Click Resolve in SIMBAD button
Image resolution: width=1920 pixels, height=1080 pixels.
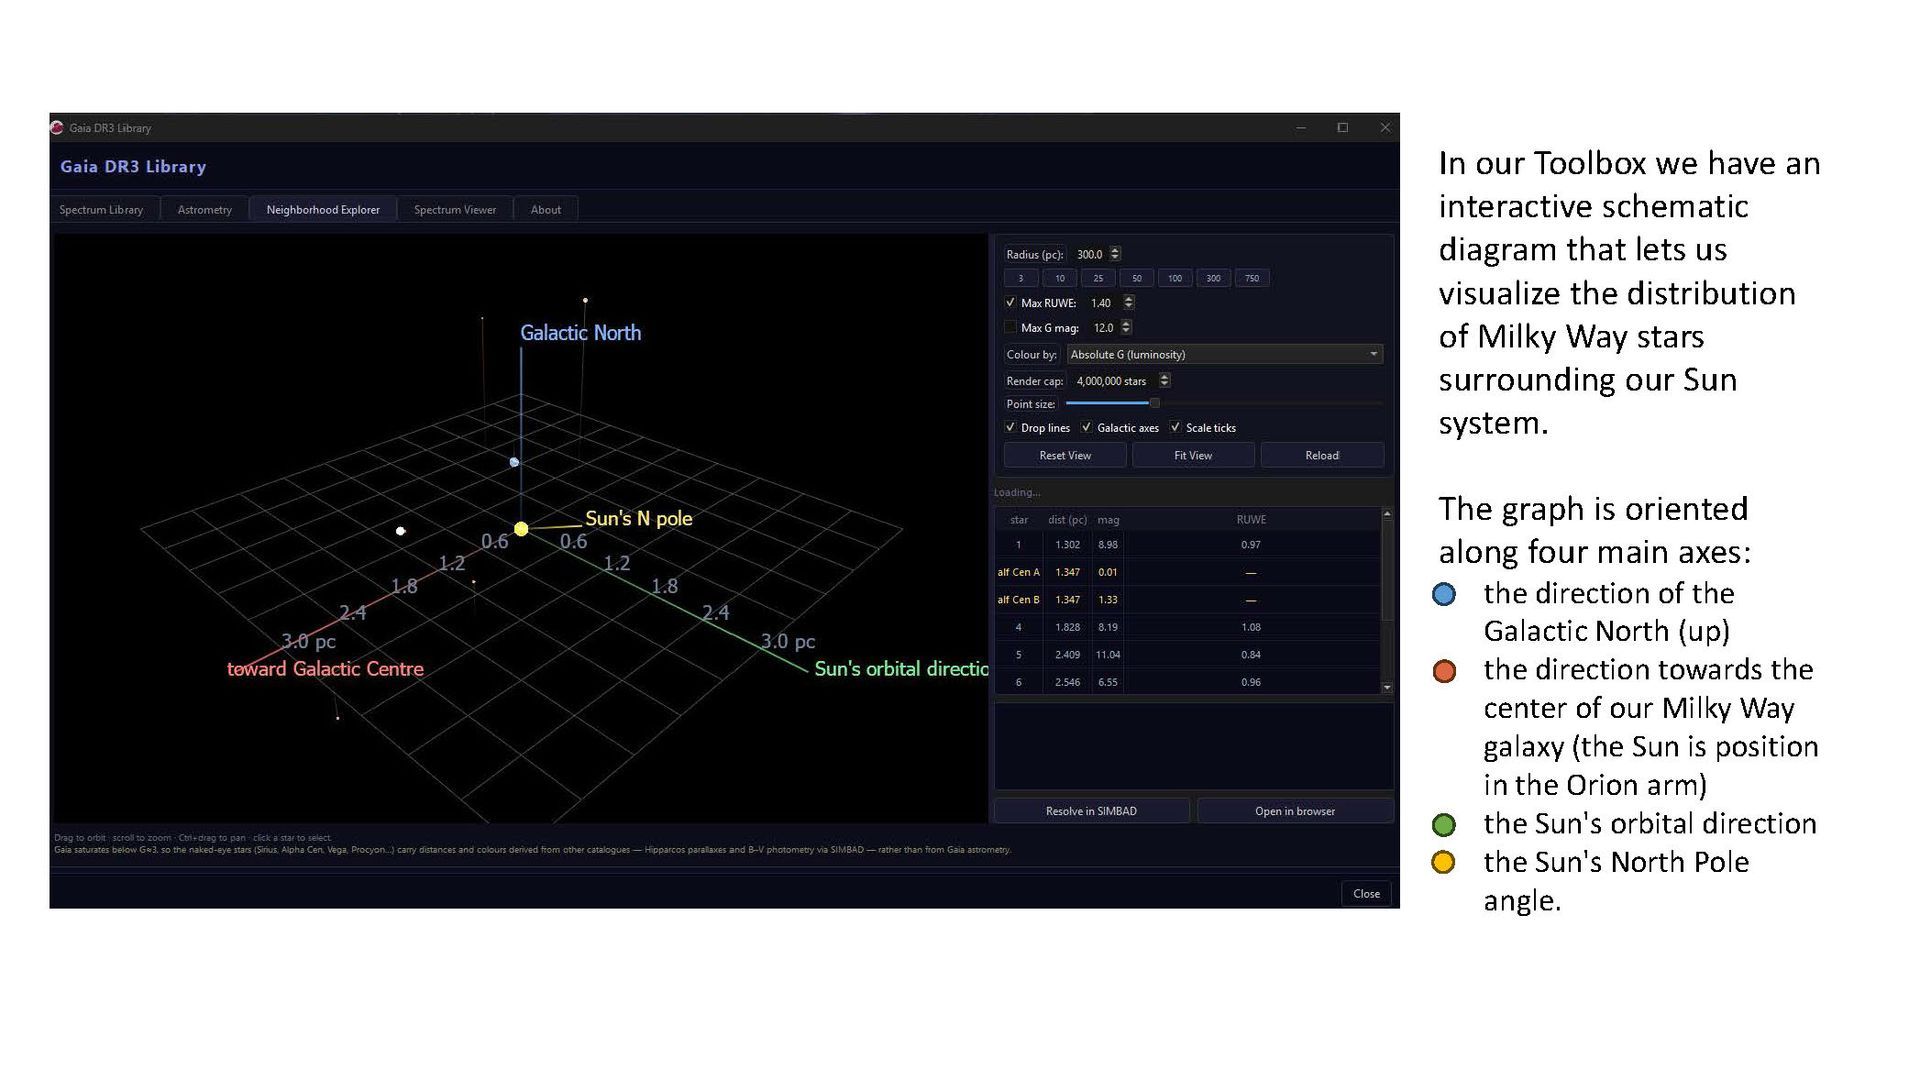pos(1091,811)
